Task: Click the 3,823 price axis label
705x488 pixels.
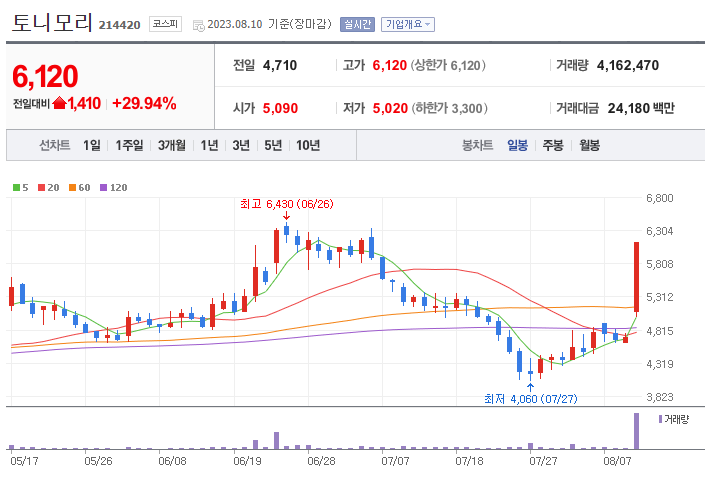Action: [x=660, y=397]
